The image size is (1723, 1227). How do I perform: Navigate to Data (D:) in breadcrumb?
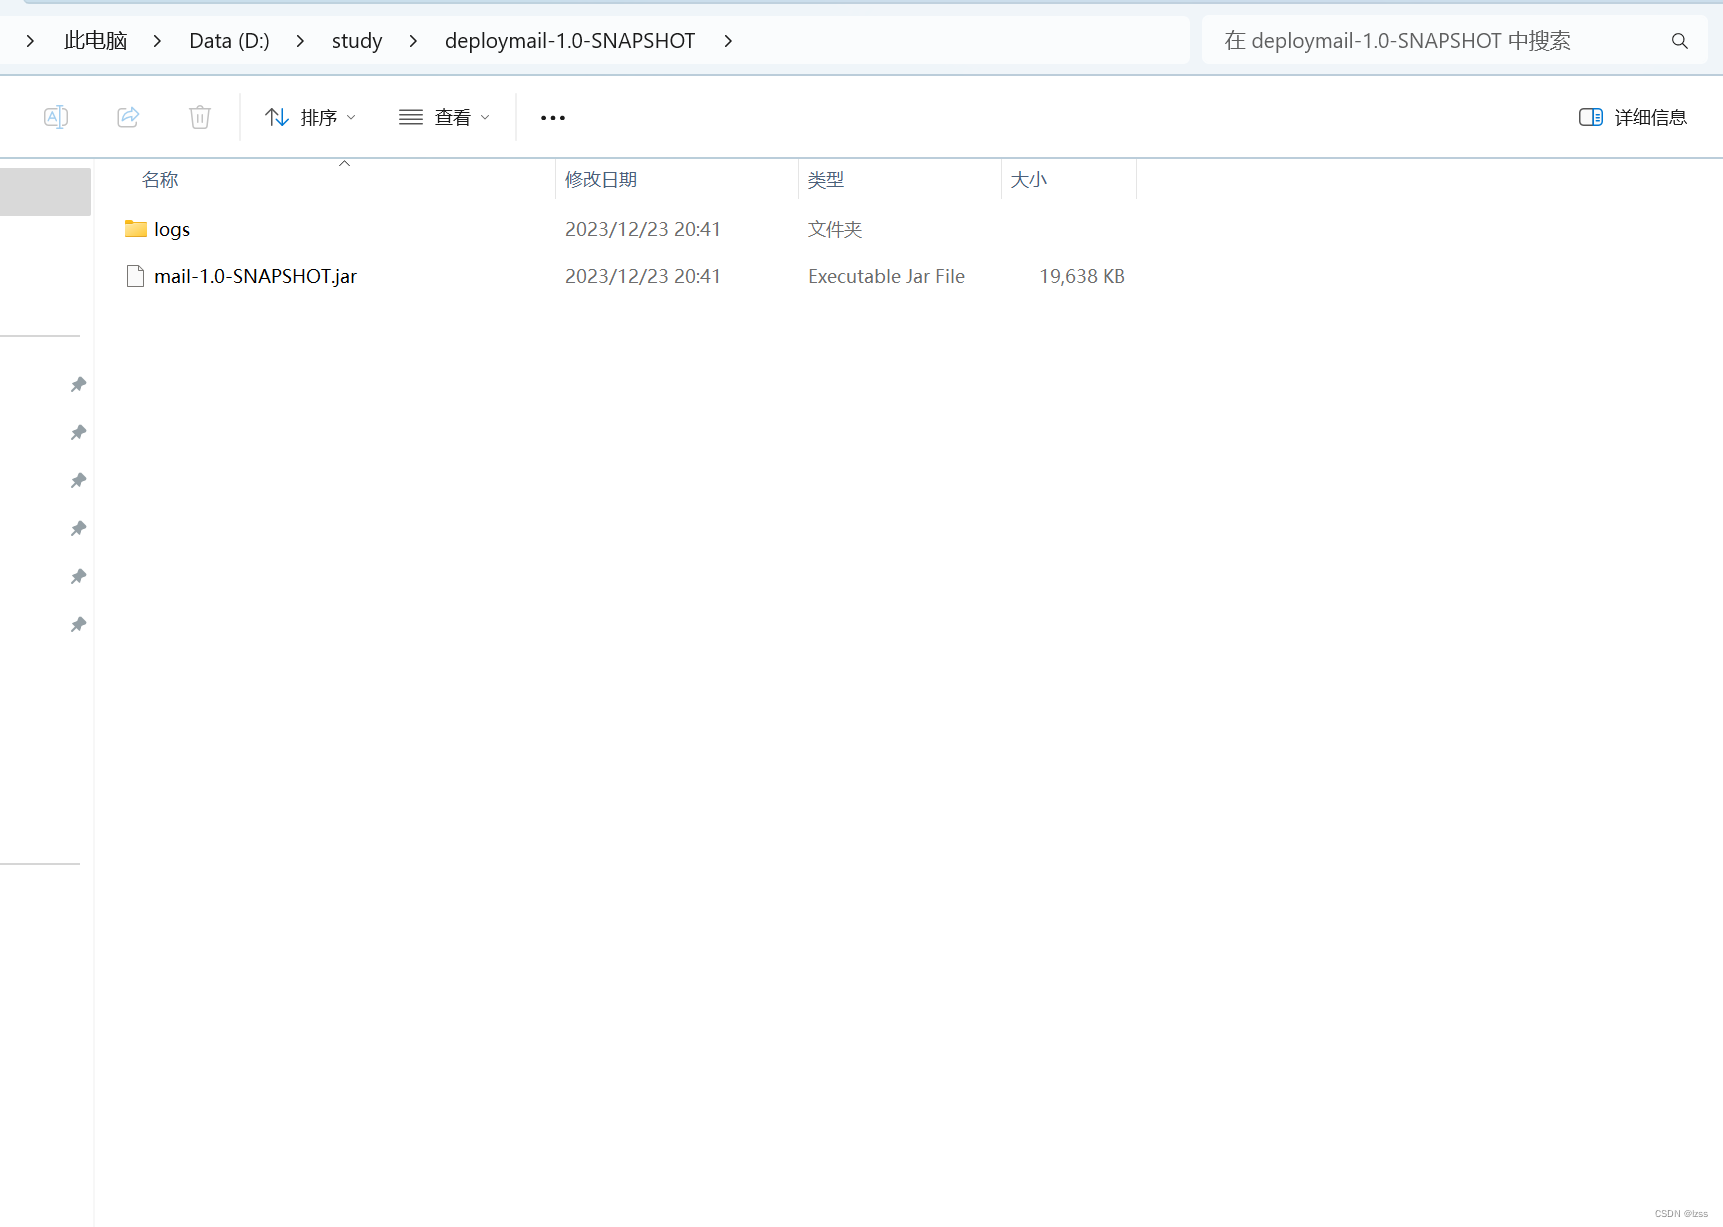pyautogui.click(x=229, y=41)
